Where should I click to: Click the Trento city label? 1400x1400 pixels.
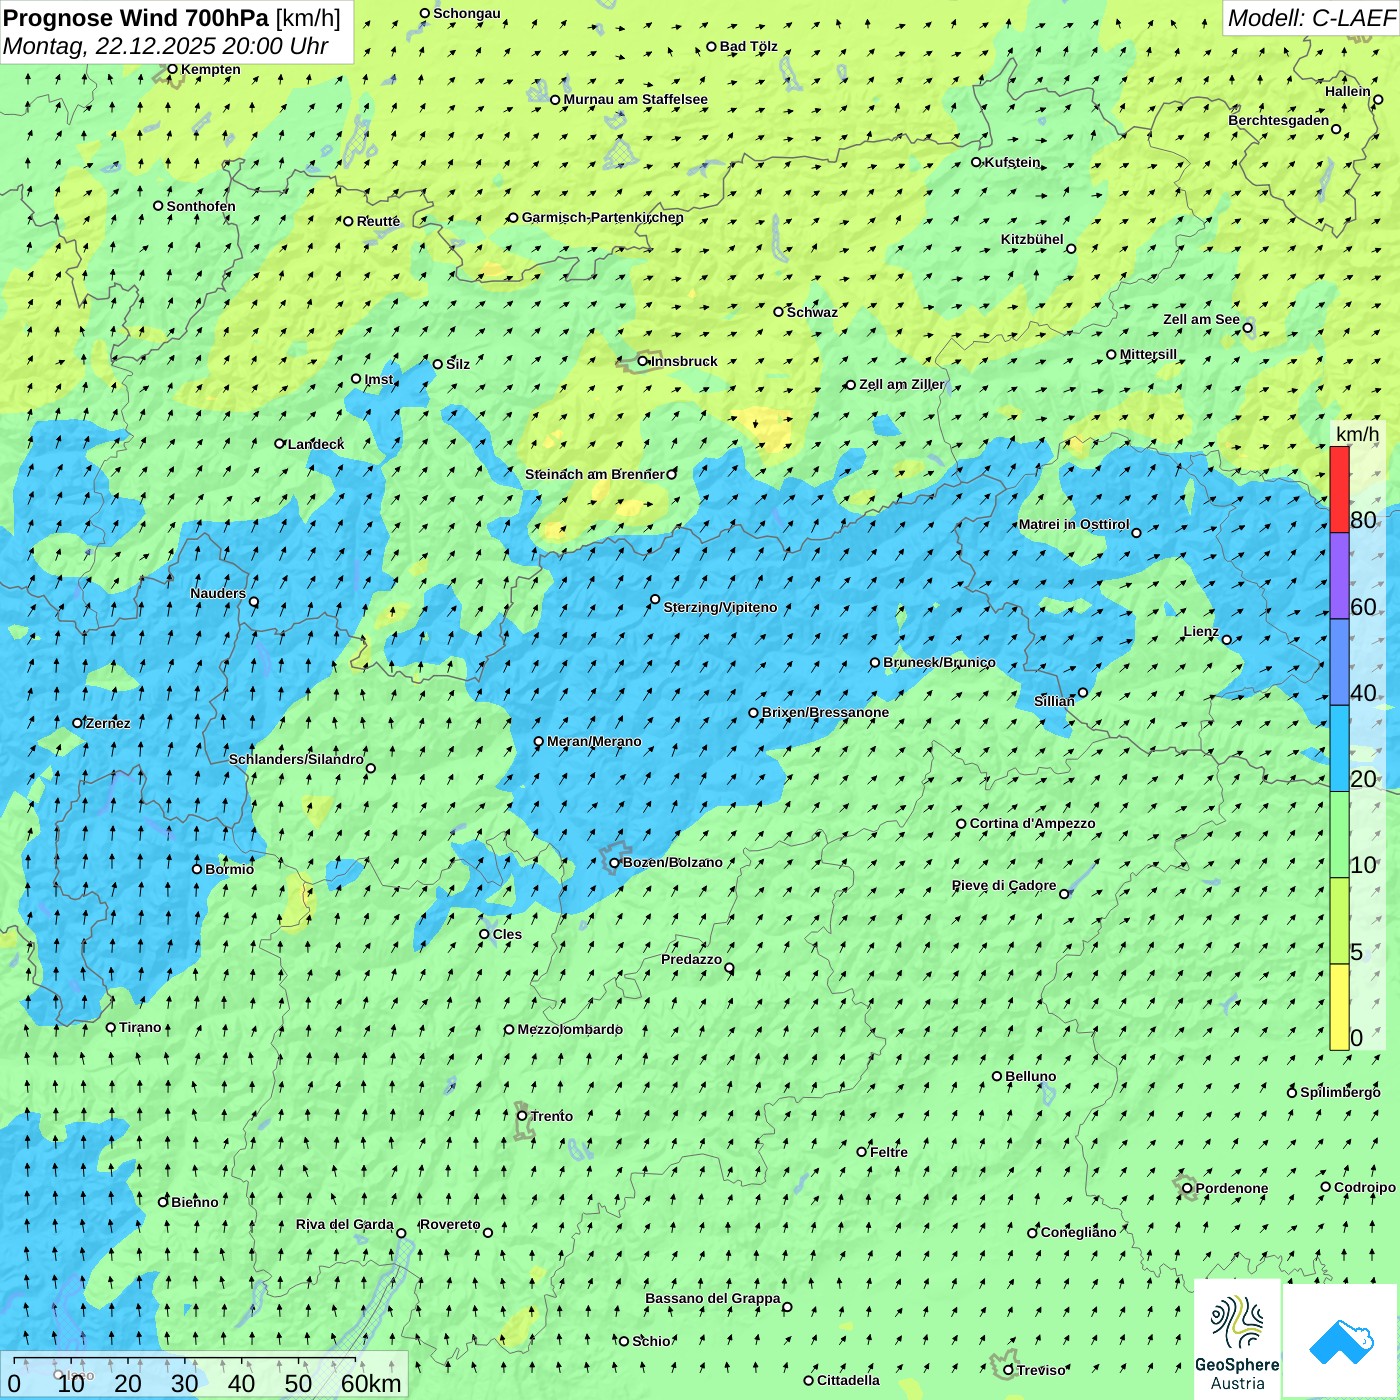coord(552,1116)
